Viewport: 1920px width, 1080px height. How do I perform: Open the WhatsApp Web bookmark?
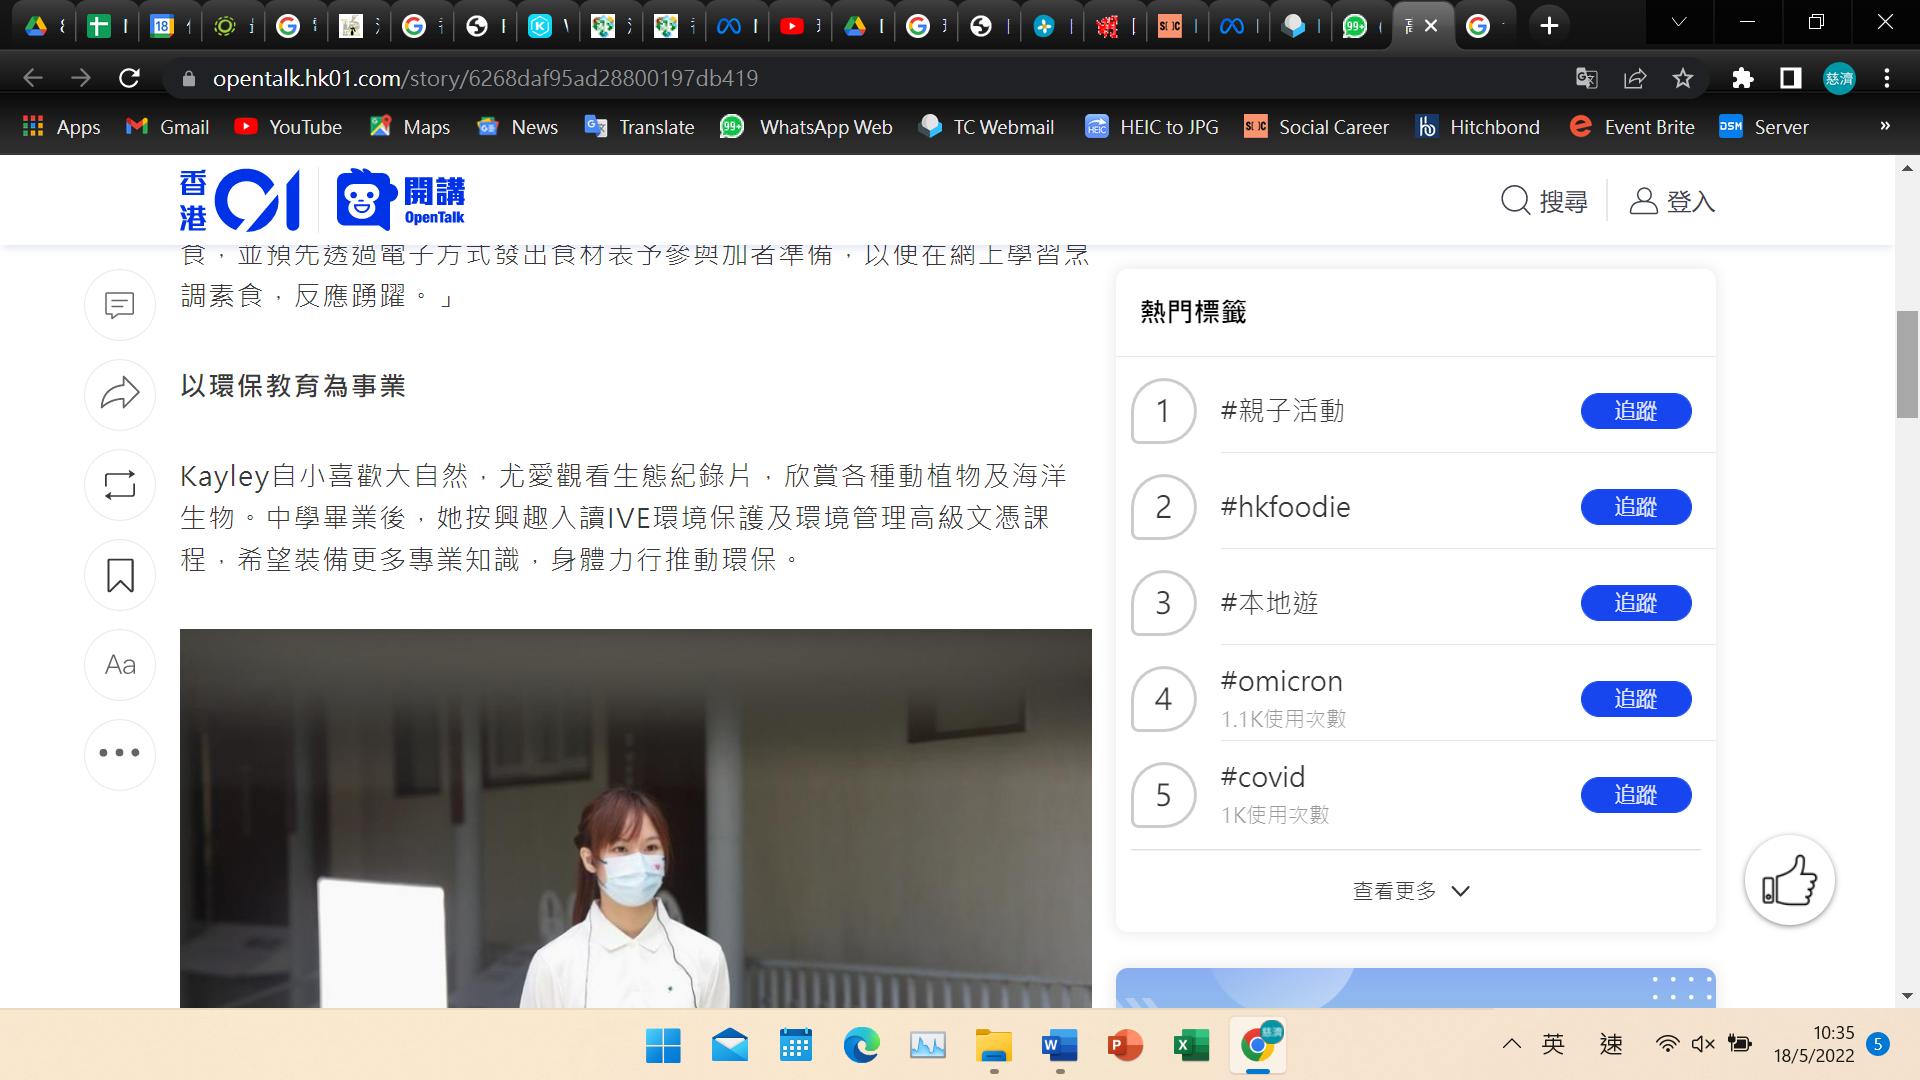point(806,127)
